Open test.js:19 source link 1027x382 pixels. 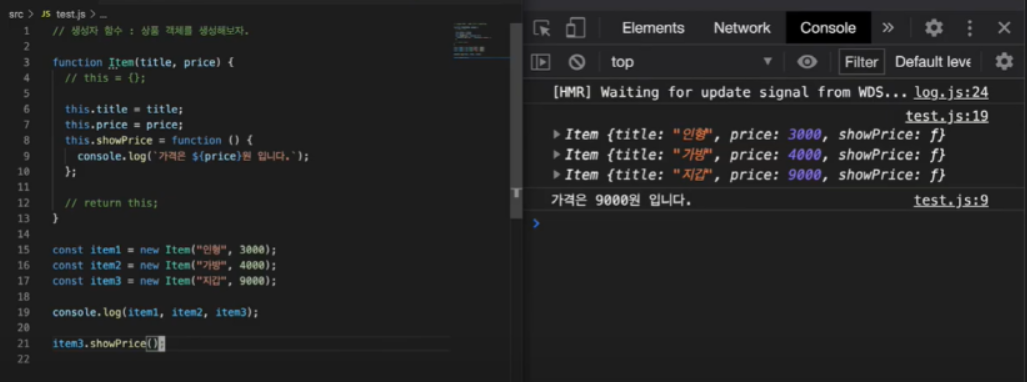[x=947, y=117]
